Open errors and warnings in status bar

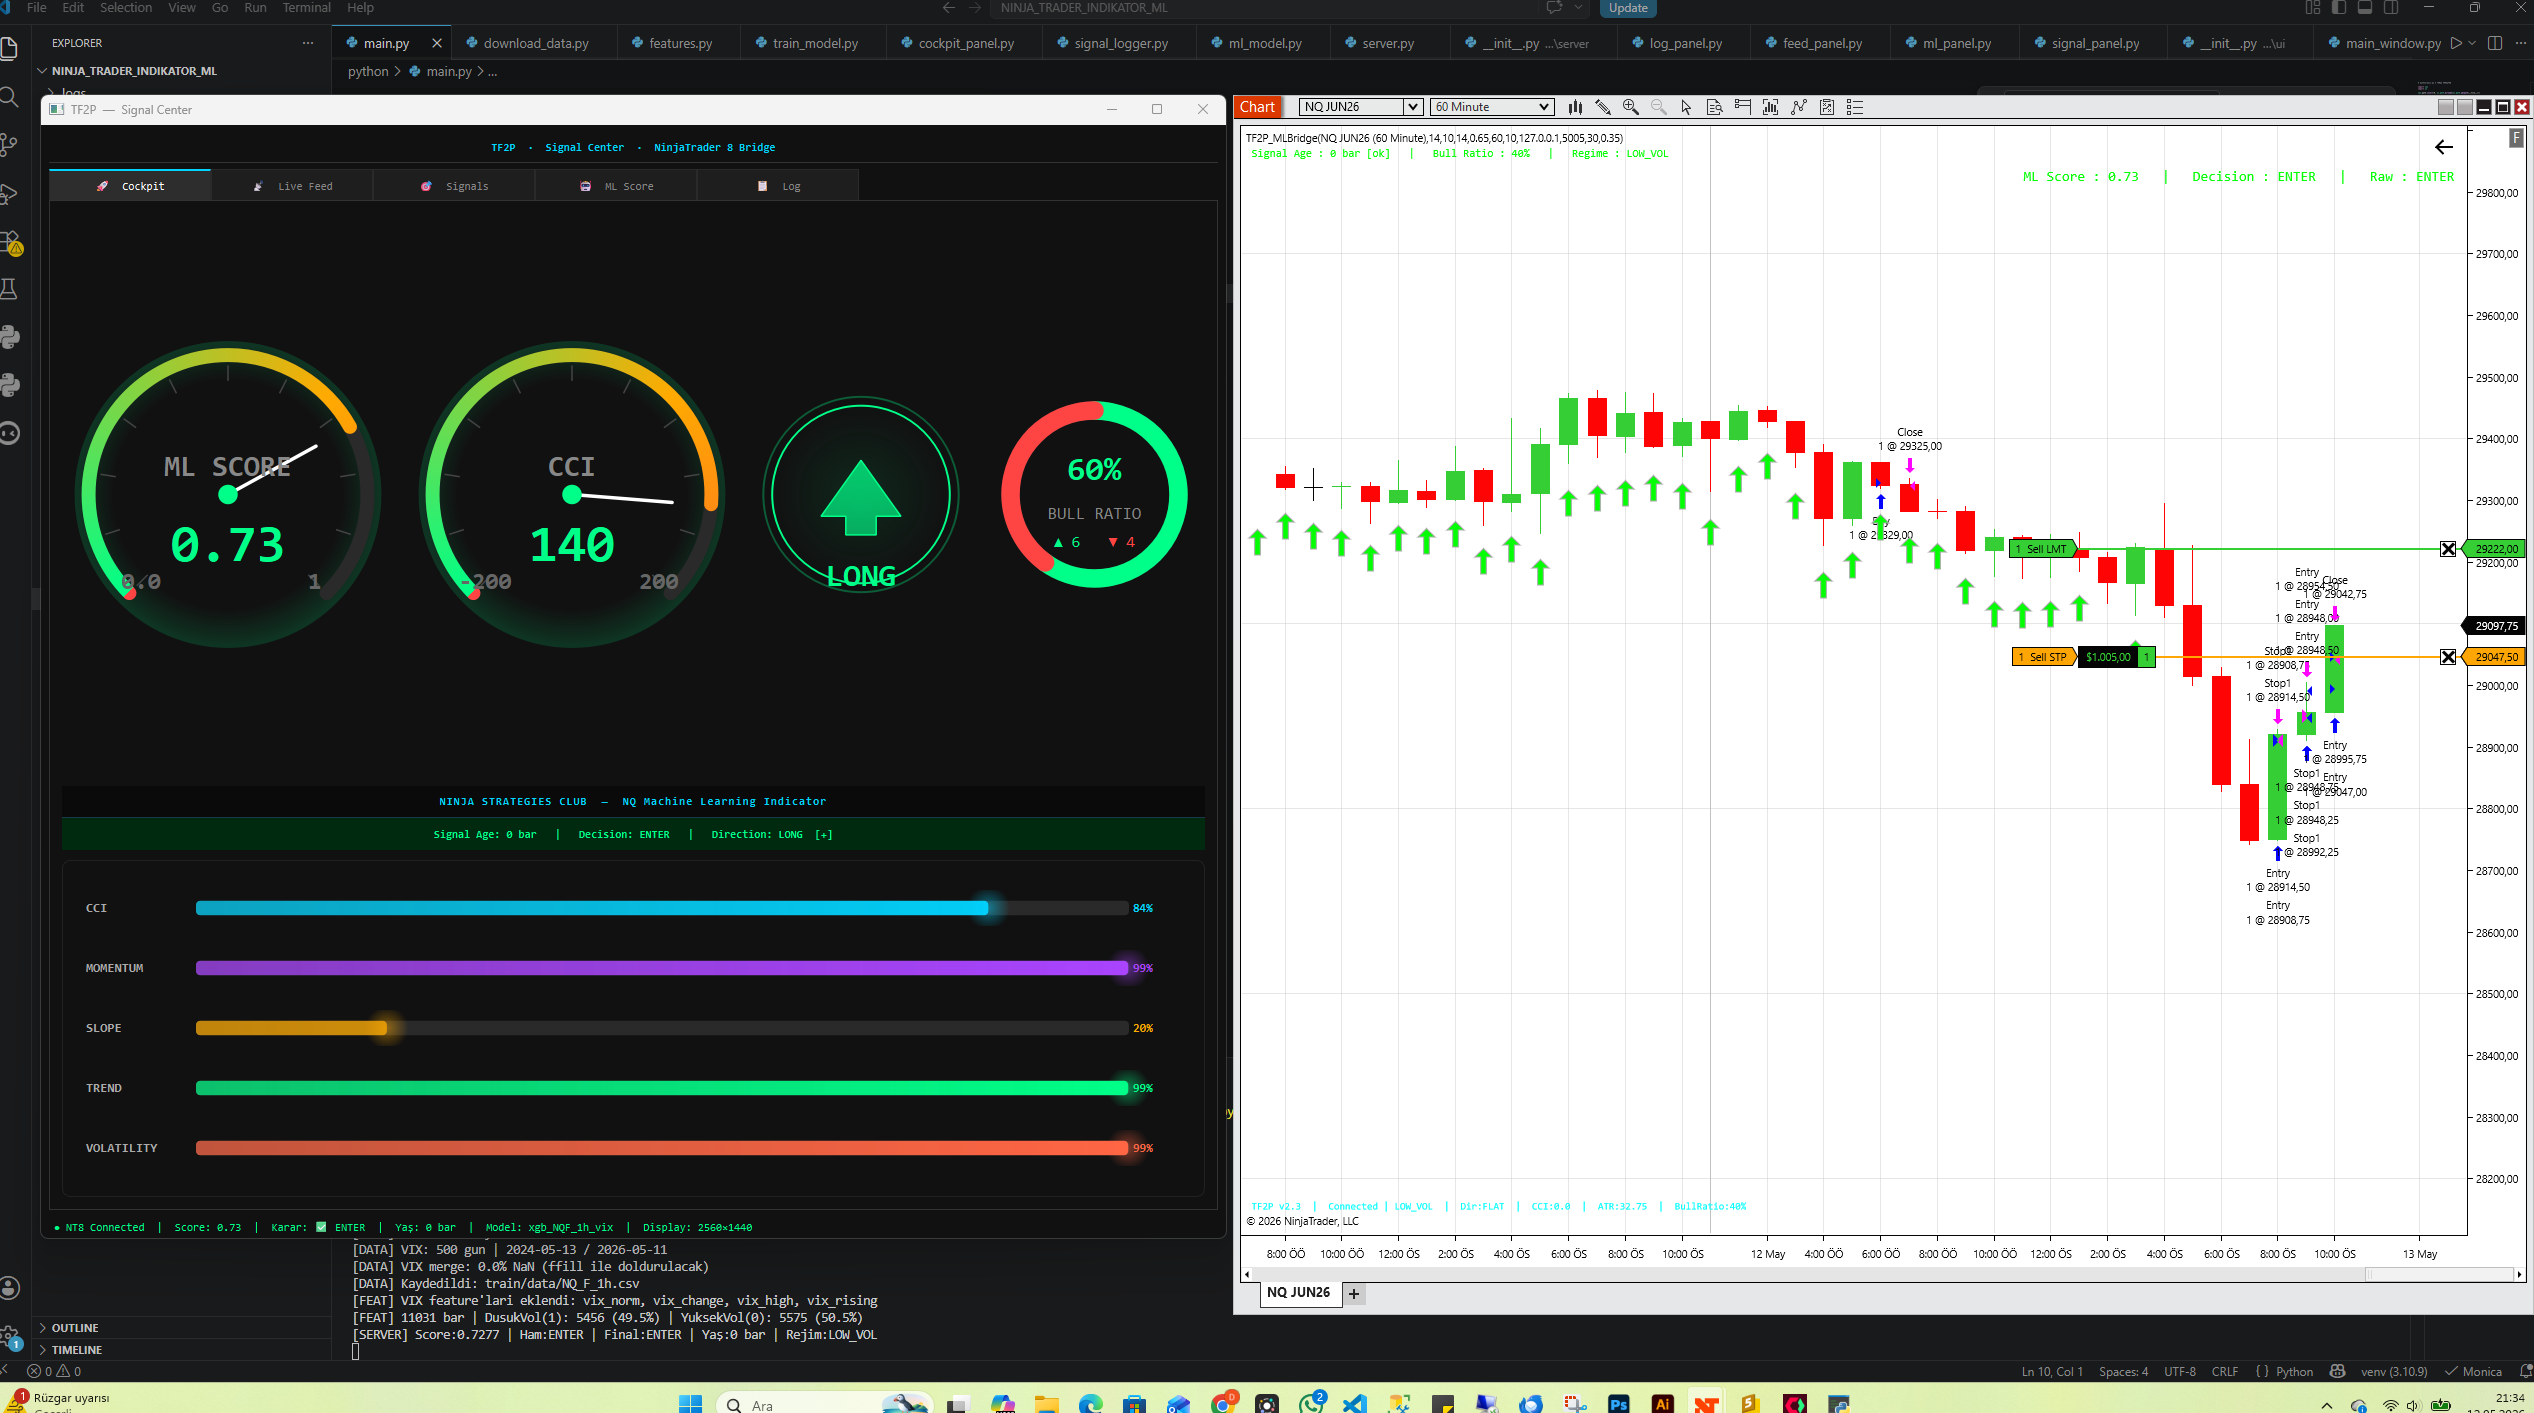55,1371
